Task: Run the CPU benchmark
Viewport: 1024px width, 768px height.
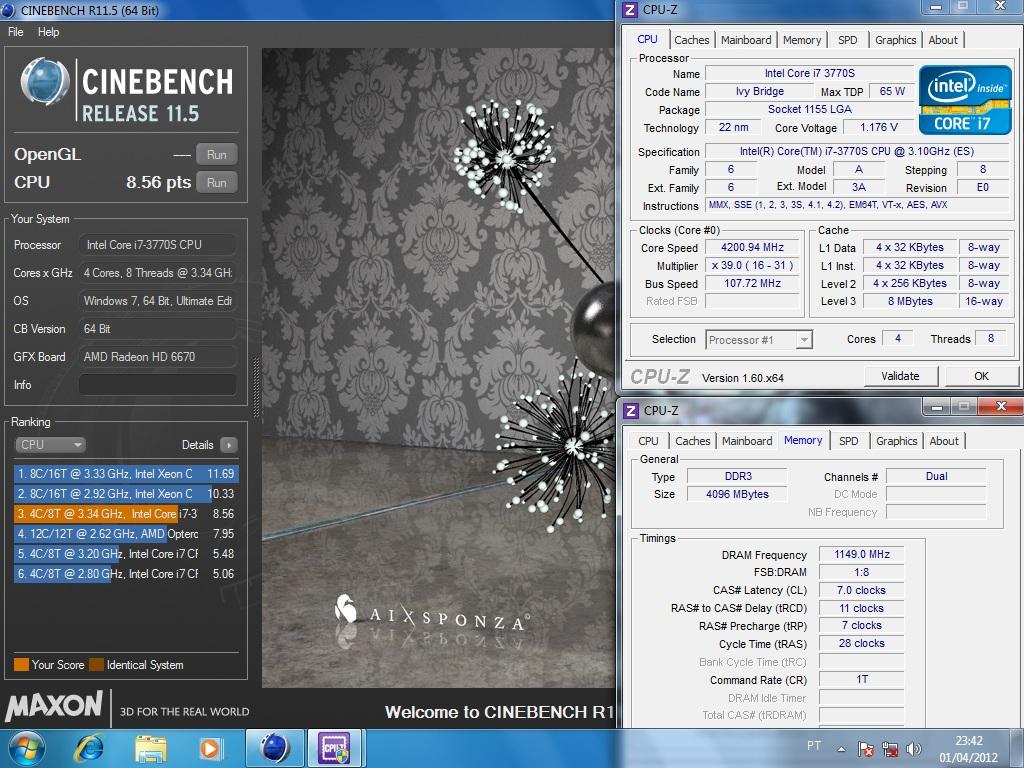Action: tap(217, 183)
